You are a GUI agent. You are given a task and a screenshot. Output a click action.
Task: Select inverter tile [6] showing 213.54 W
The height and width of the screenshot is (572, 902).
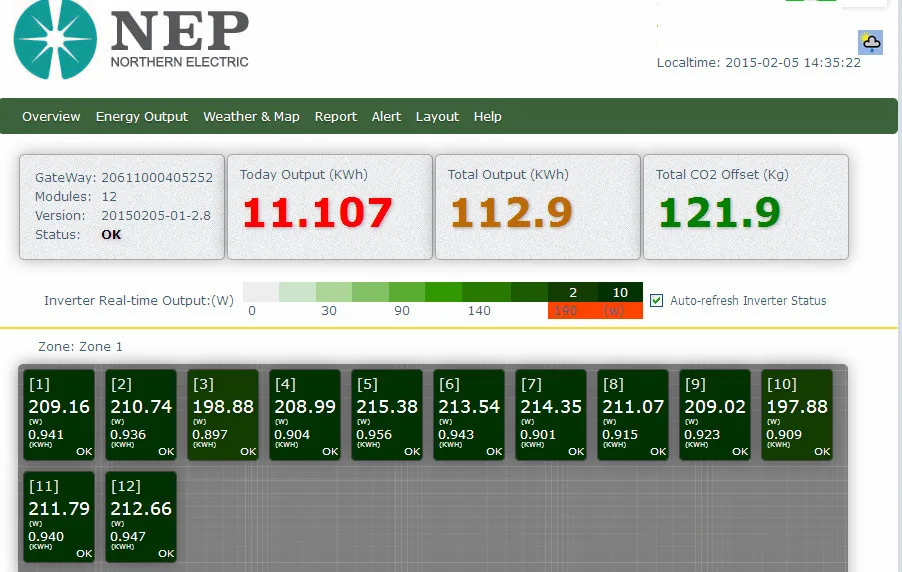pyautogui.click(x=469, y=415)
